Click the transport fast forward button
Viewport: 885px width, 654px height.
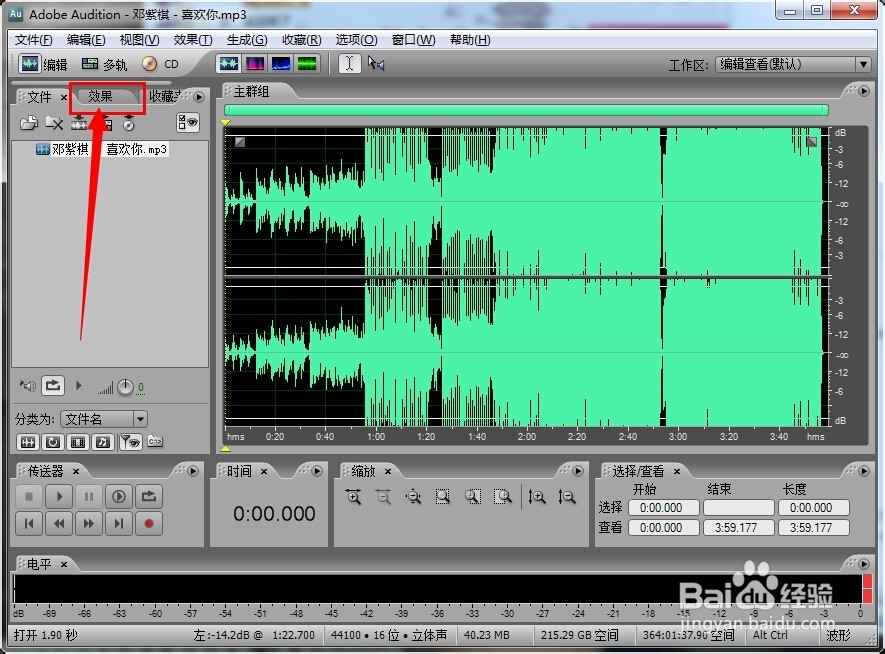click(x=89, y=524)
